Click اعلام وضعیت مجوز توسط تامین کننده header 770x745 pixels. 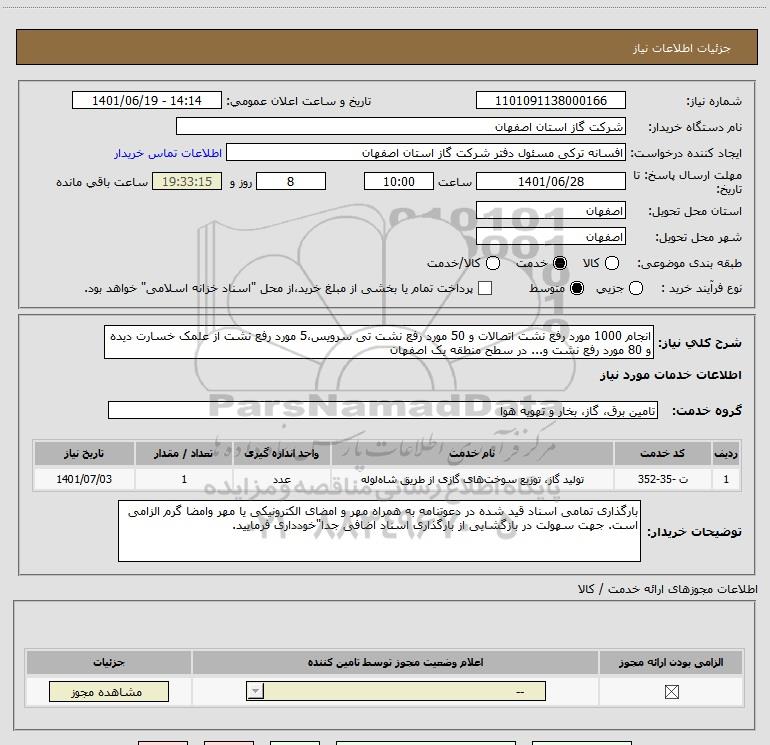(x=395, y=662)
